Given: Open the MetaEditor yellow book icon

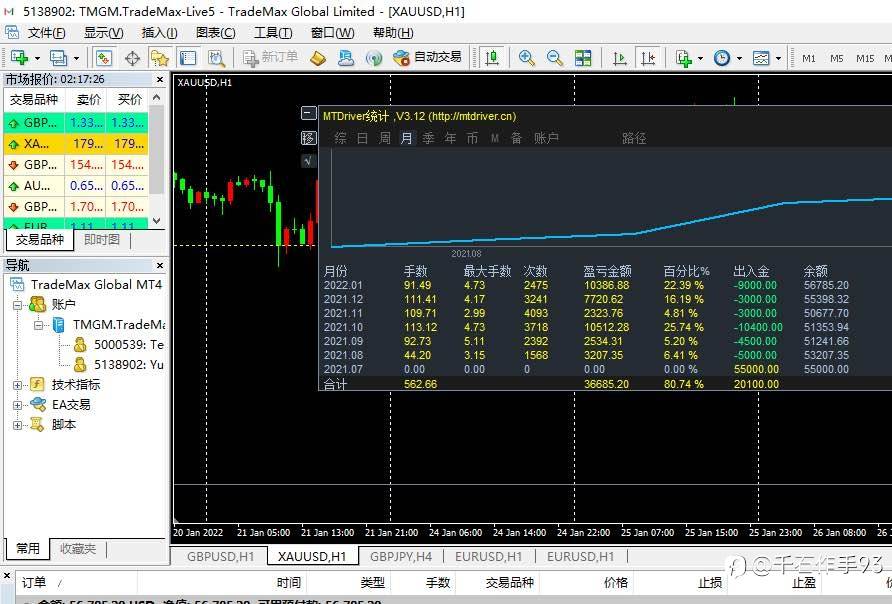Looking at the screenshot, I should click(x=318, y=57).
